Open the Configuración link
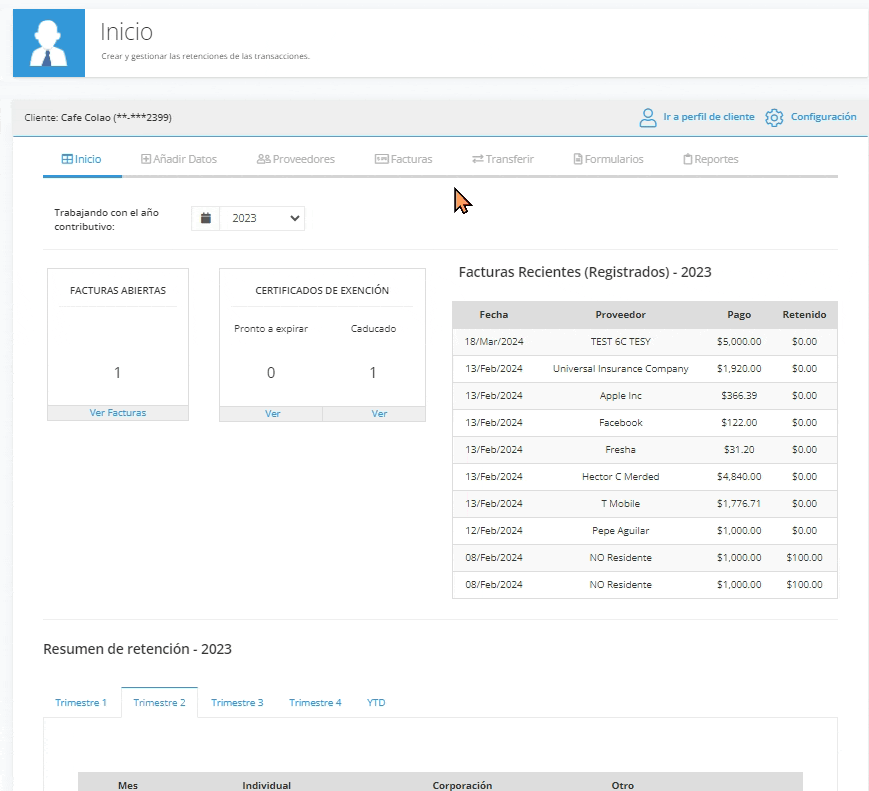 (824, 117)
